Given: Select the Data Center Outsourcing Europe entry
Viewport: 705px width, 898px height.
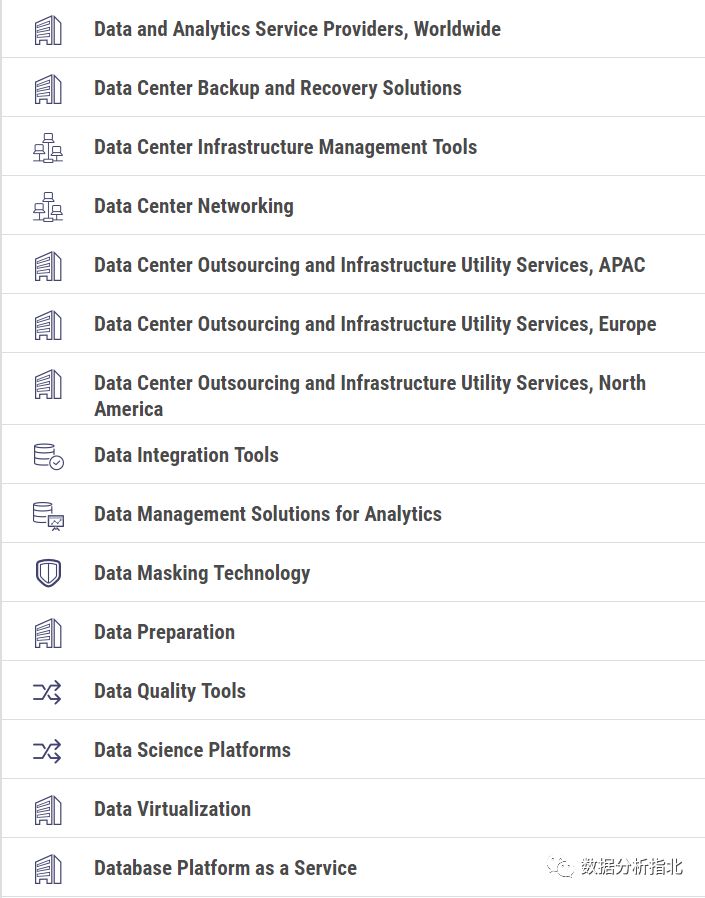Looking at the screenshot, I should coord(375,324).
